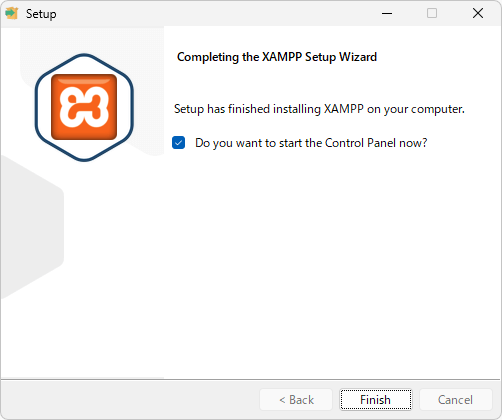This screenshot has height=420, width=502.
Task: Click the gray hexagon shape on left panel
Action: point(32,227)
